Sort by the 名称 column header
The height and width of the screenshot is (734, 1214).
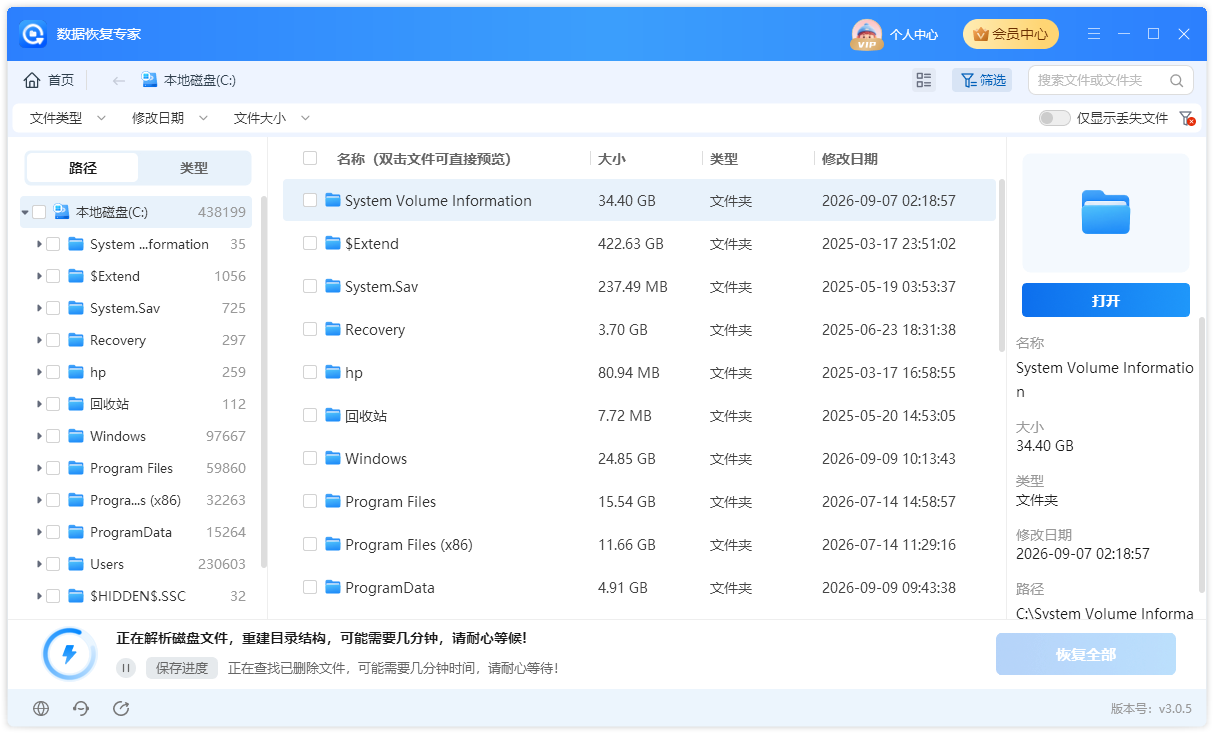point(424,158)
